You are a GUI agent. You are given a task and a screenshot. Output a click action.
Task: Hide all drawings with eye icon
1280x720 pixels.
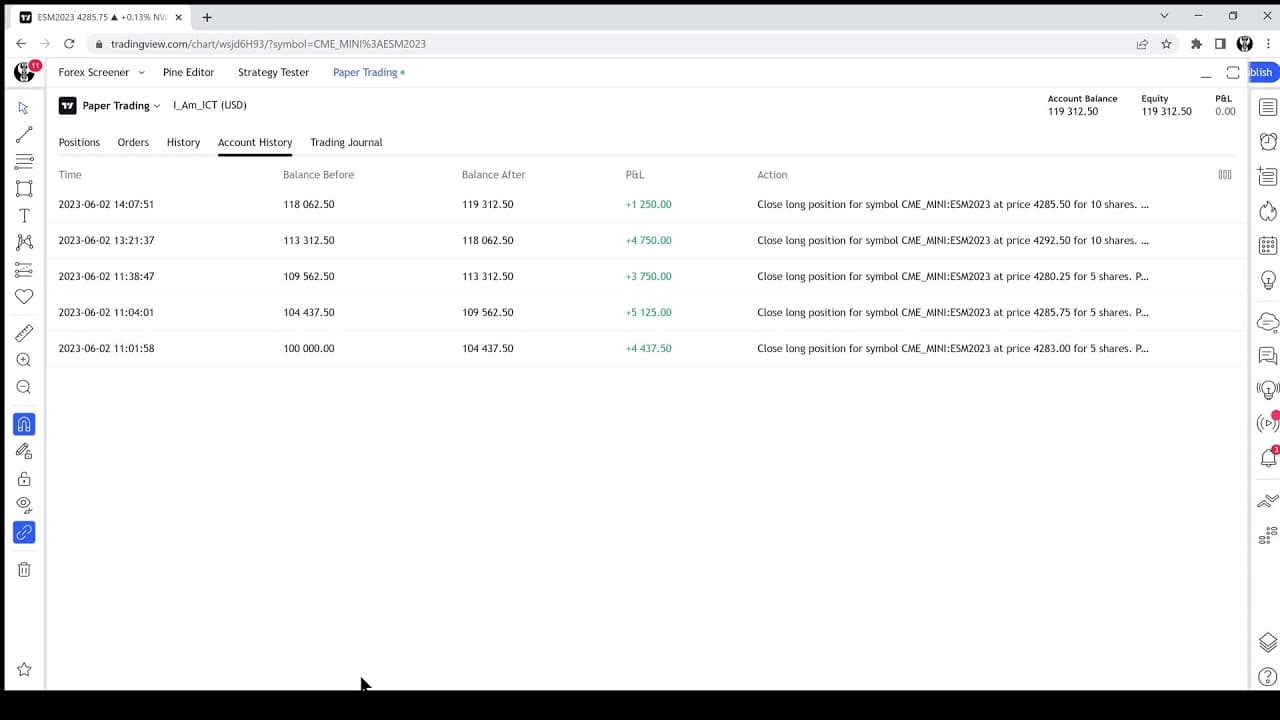tap(24, 505)
